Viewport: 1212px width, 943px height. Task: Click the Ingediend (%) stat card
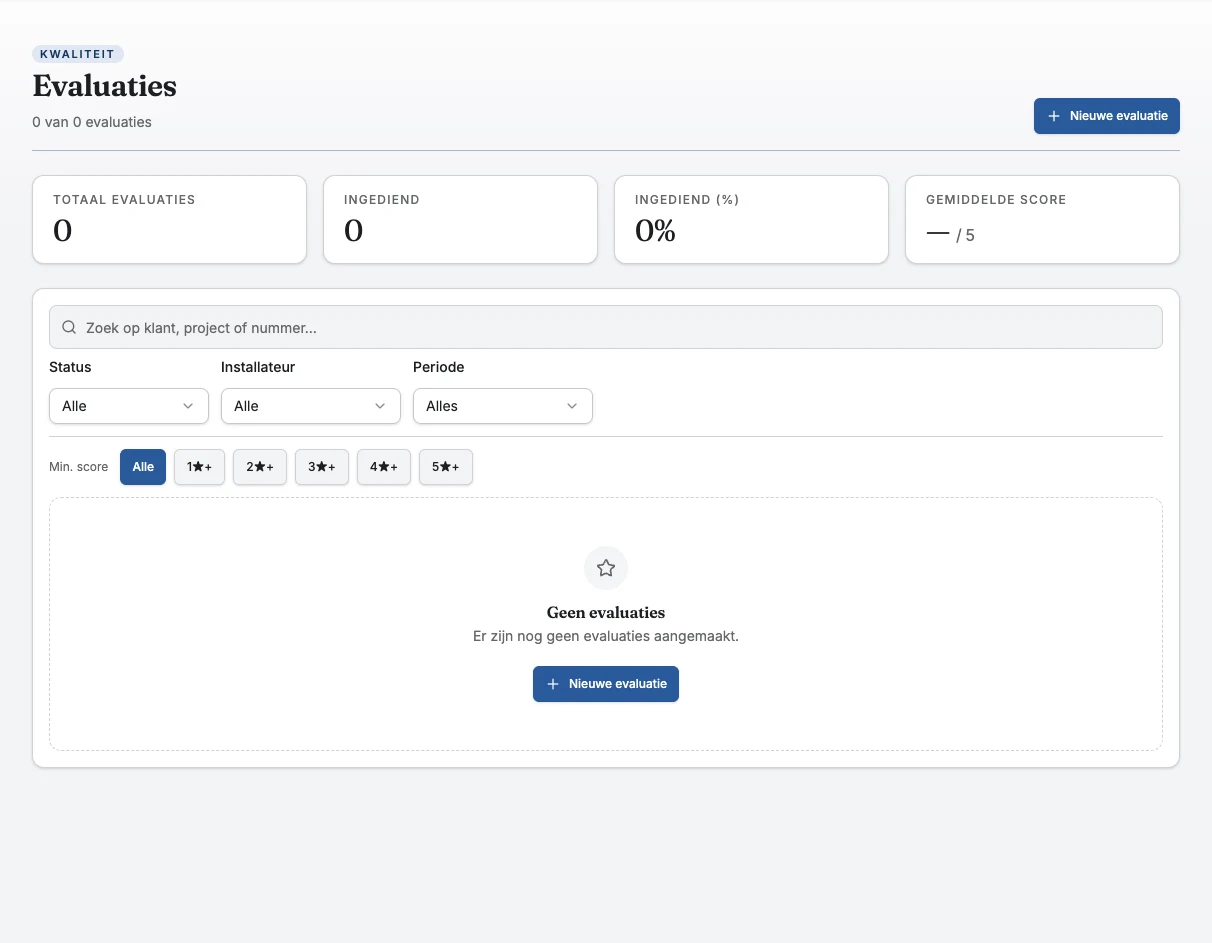pyautogui.click(x=751, y=220)
